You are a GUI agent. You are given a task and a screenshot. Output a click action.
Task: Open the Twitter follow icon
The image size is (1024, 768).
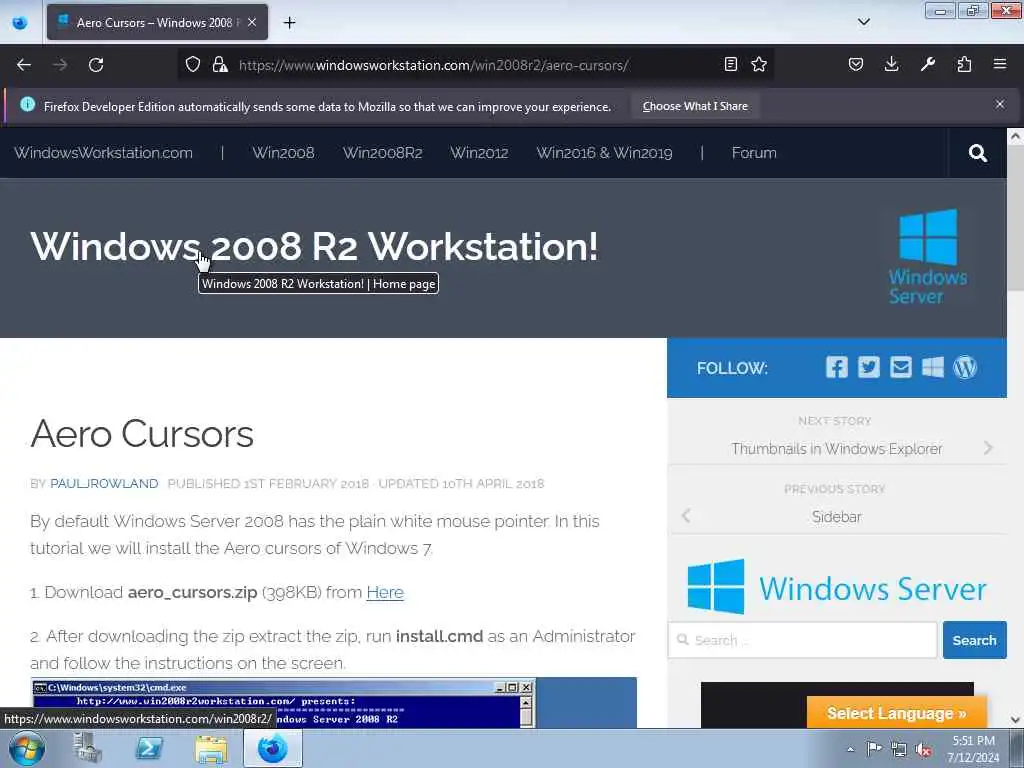[x=869, y=367]
